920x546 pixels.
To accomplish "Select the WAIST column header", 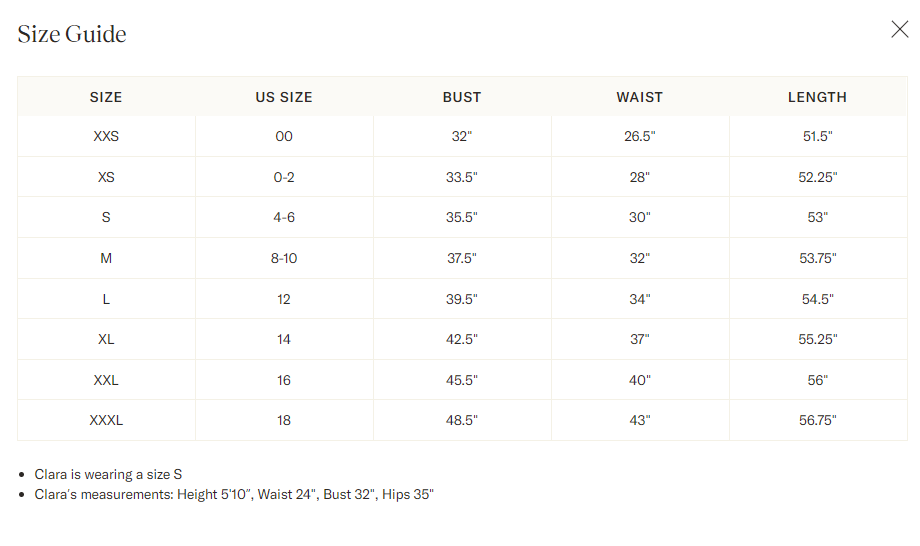I will (x=640, y=97).
